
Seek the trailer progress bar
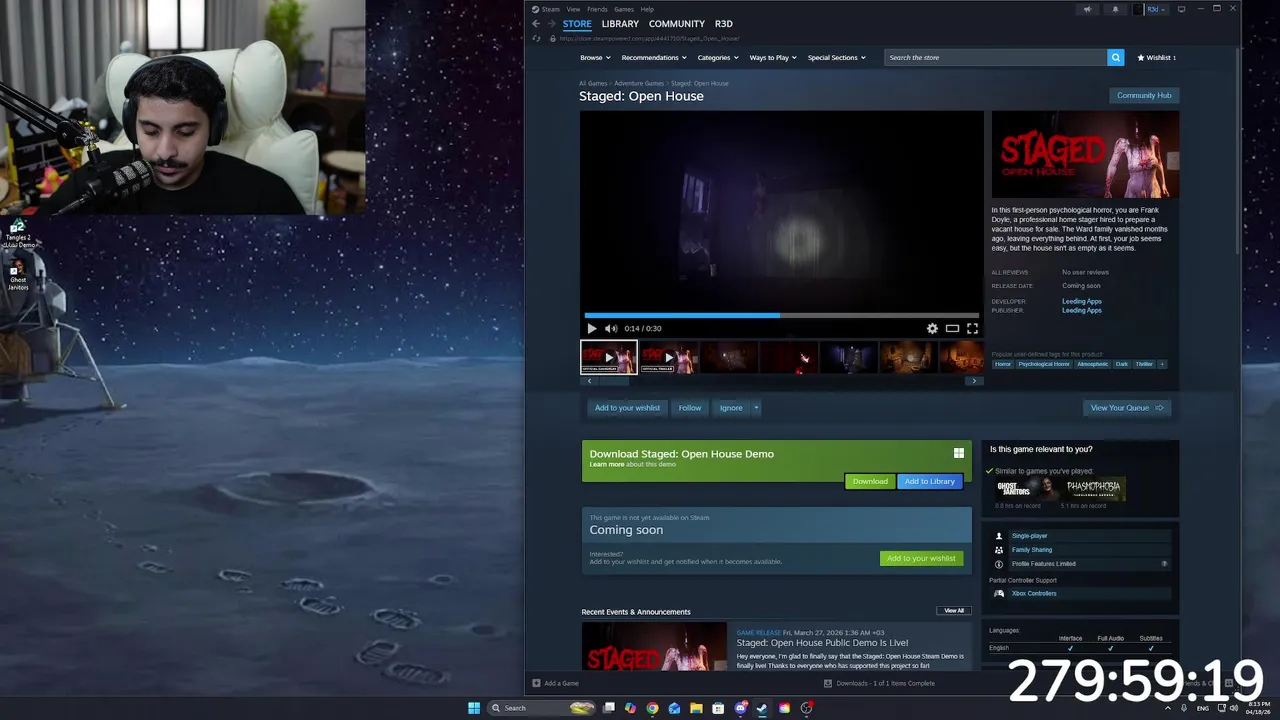click(782, 315)
